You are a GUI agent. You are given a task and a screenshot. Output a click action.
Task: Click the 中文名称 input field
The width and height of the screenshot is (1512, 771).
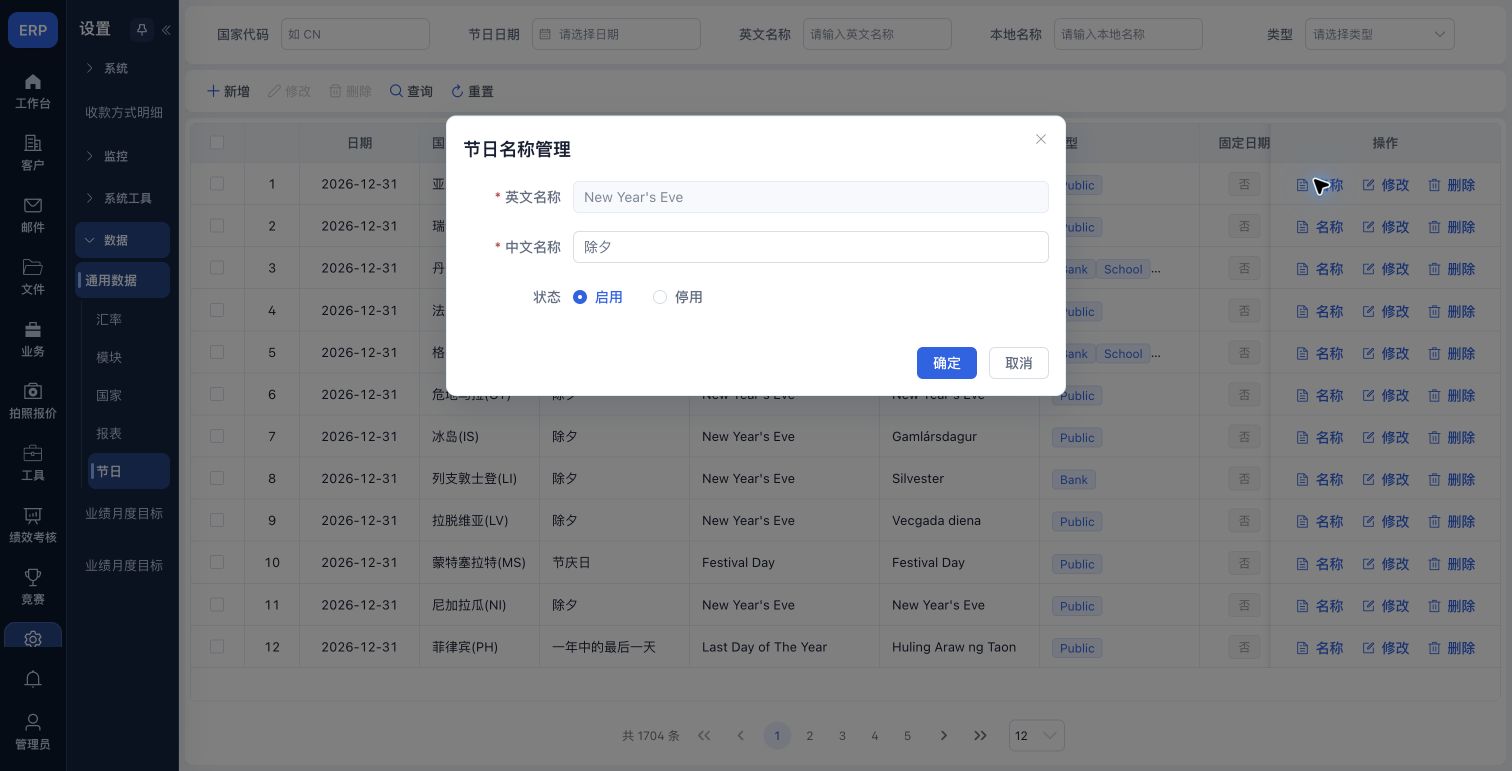pyautogui.click(x=810, y=247)
